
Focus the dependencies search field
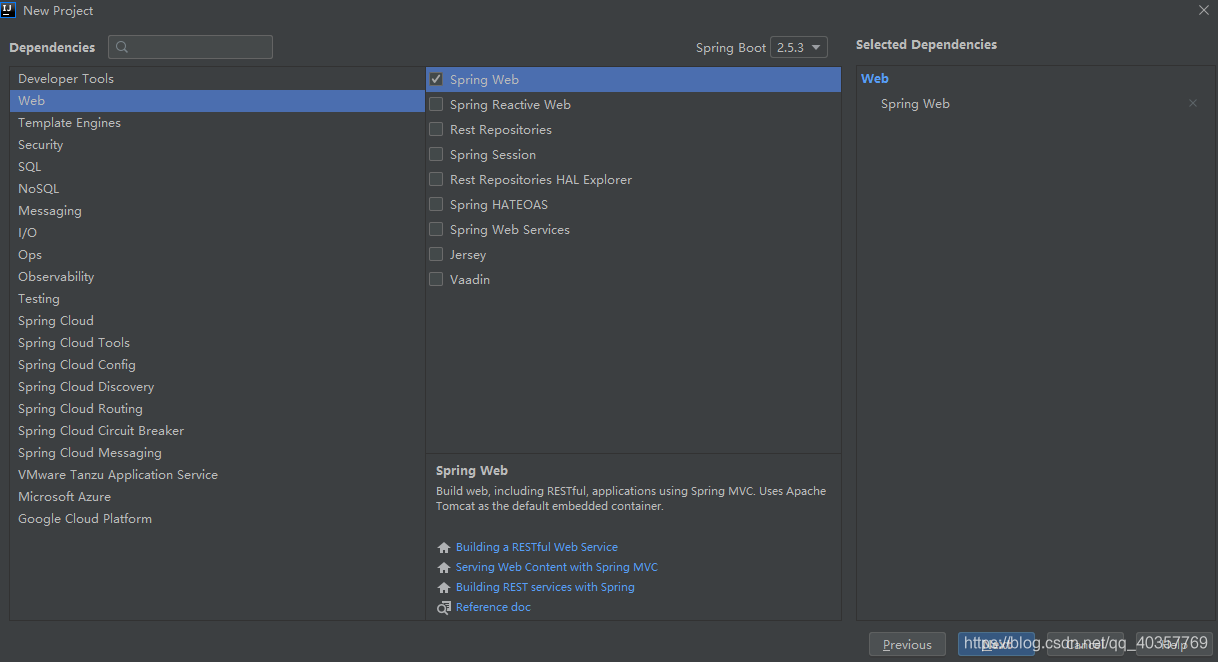point(190,47)
